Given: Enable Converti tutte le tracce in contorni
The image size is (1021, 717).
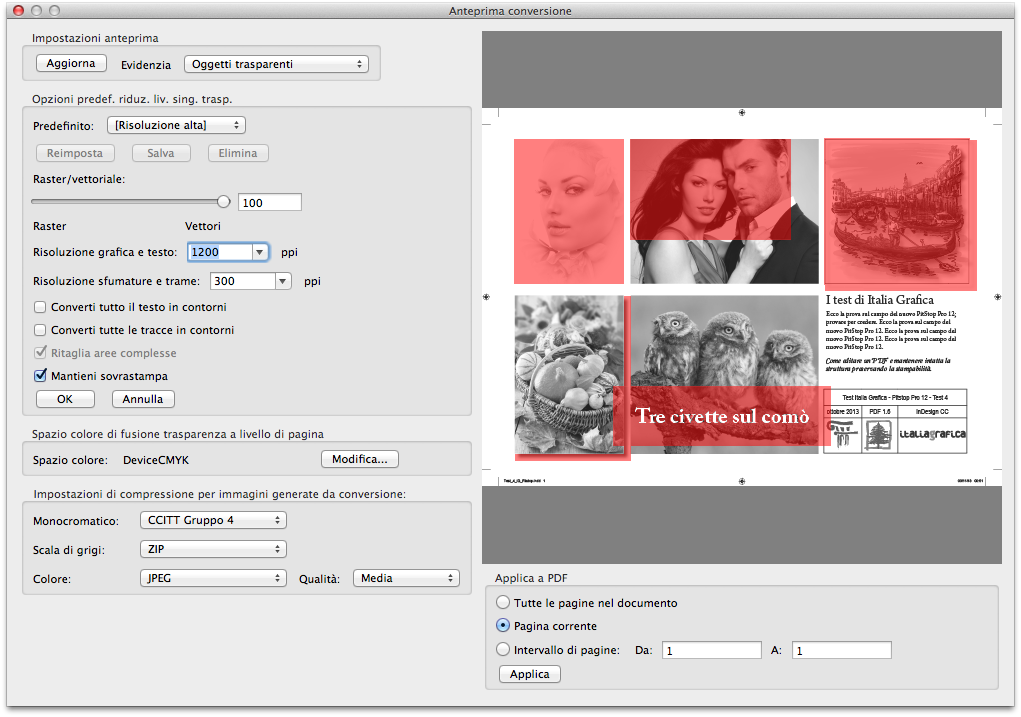Looking at the screenshot, I should (41, 330).
